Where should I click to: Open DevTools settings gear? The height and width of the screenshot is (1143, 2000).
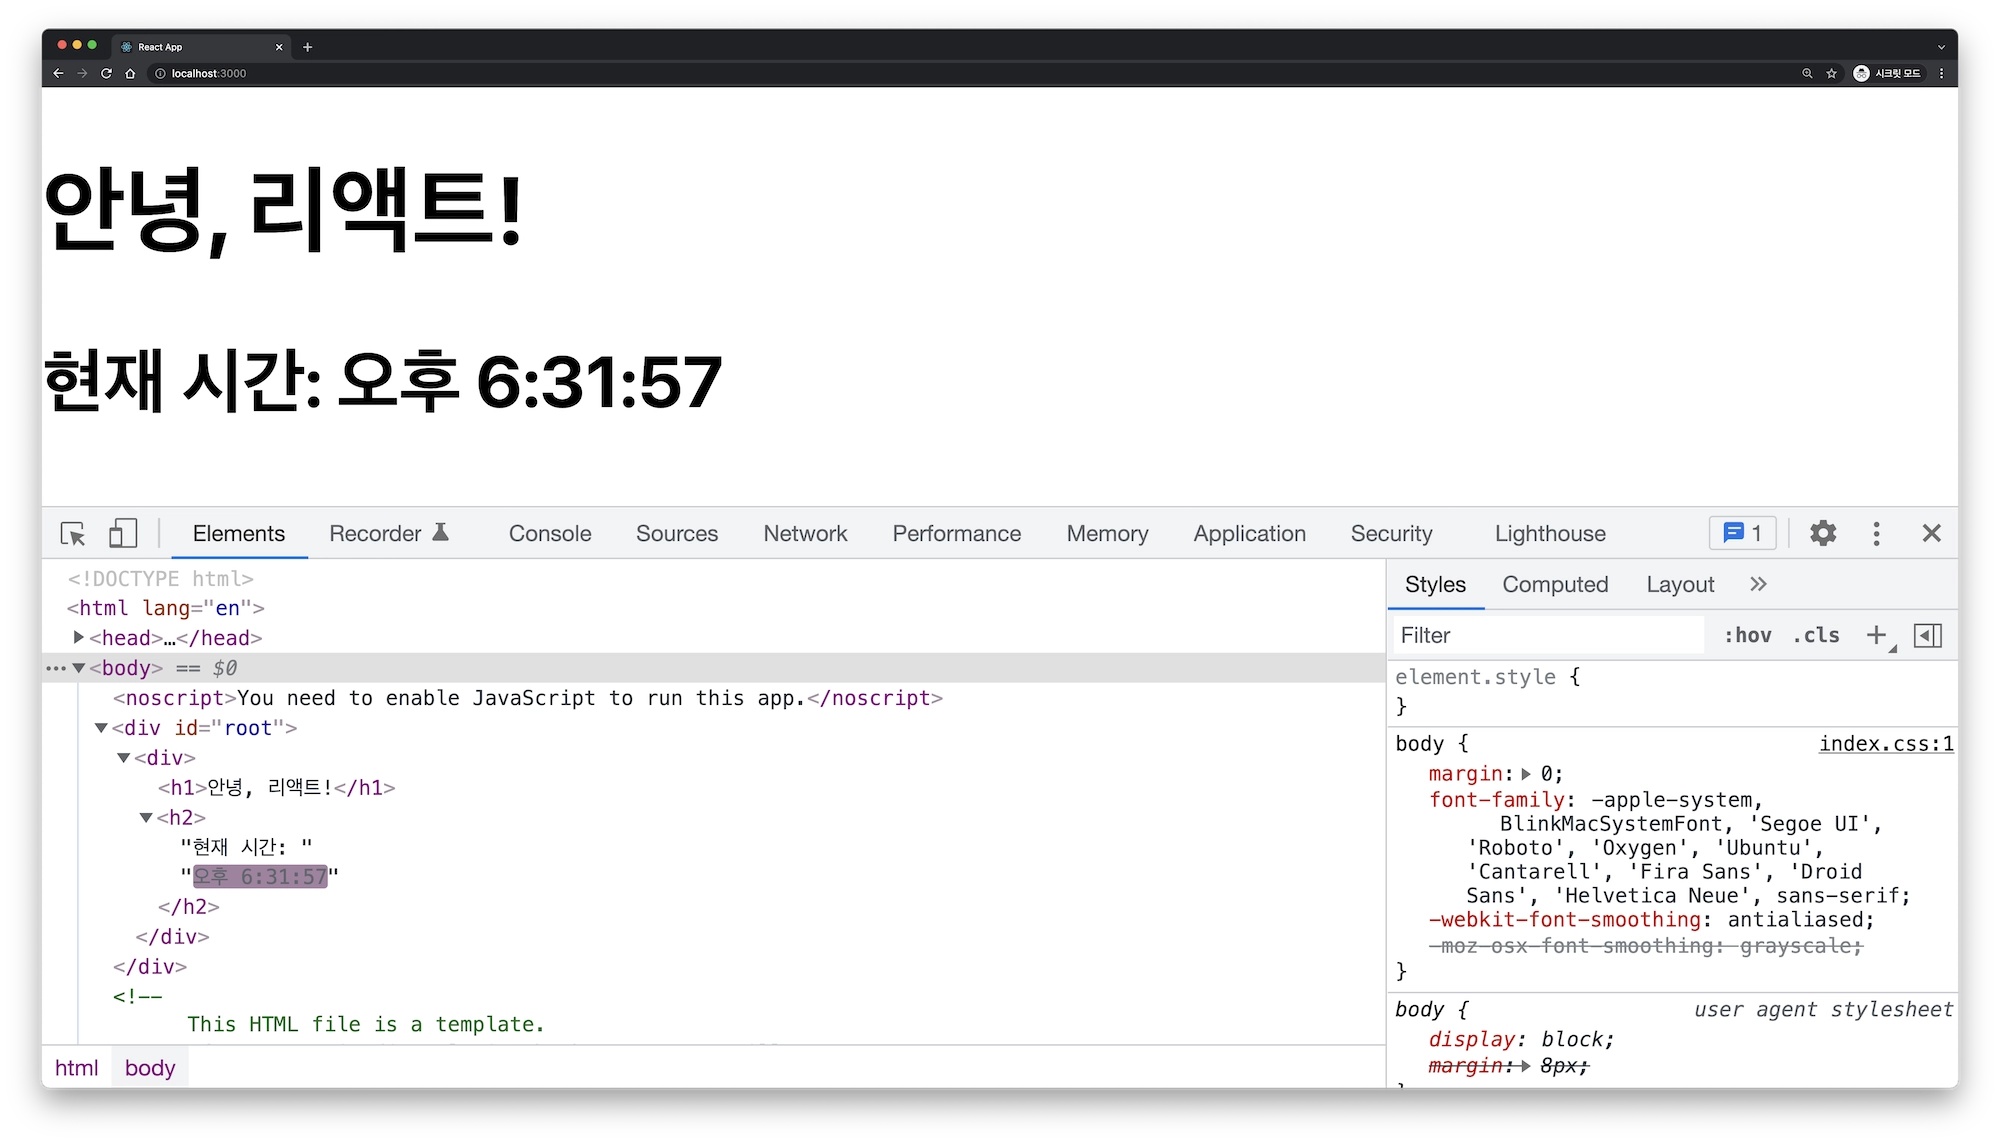(1823, 533)
